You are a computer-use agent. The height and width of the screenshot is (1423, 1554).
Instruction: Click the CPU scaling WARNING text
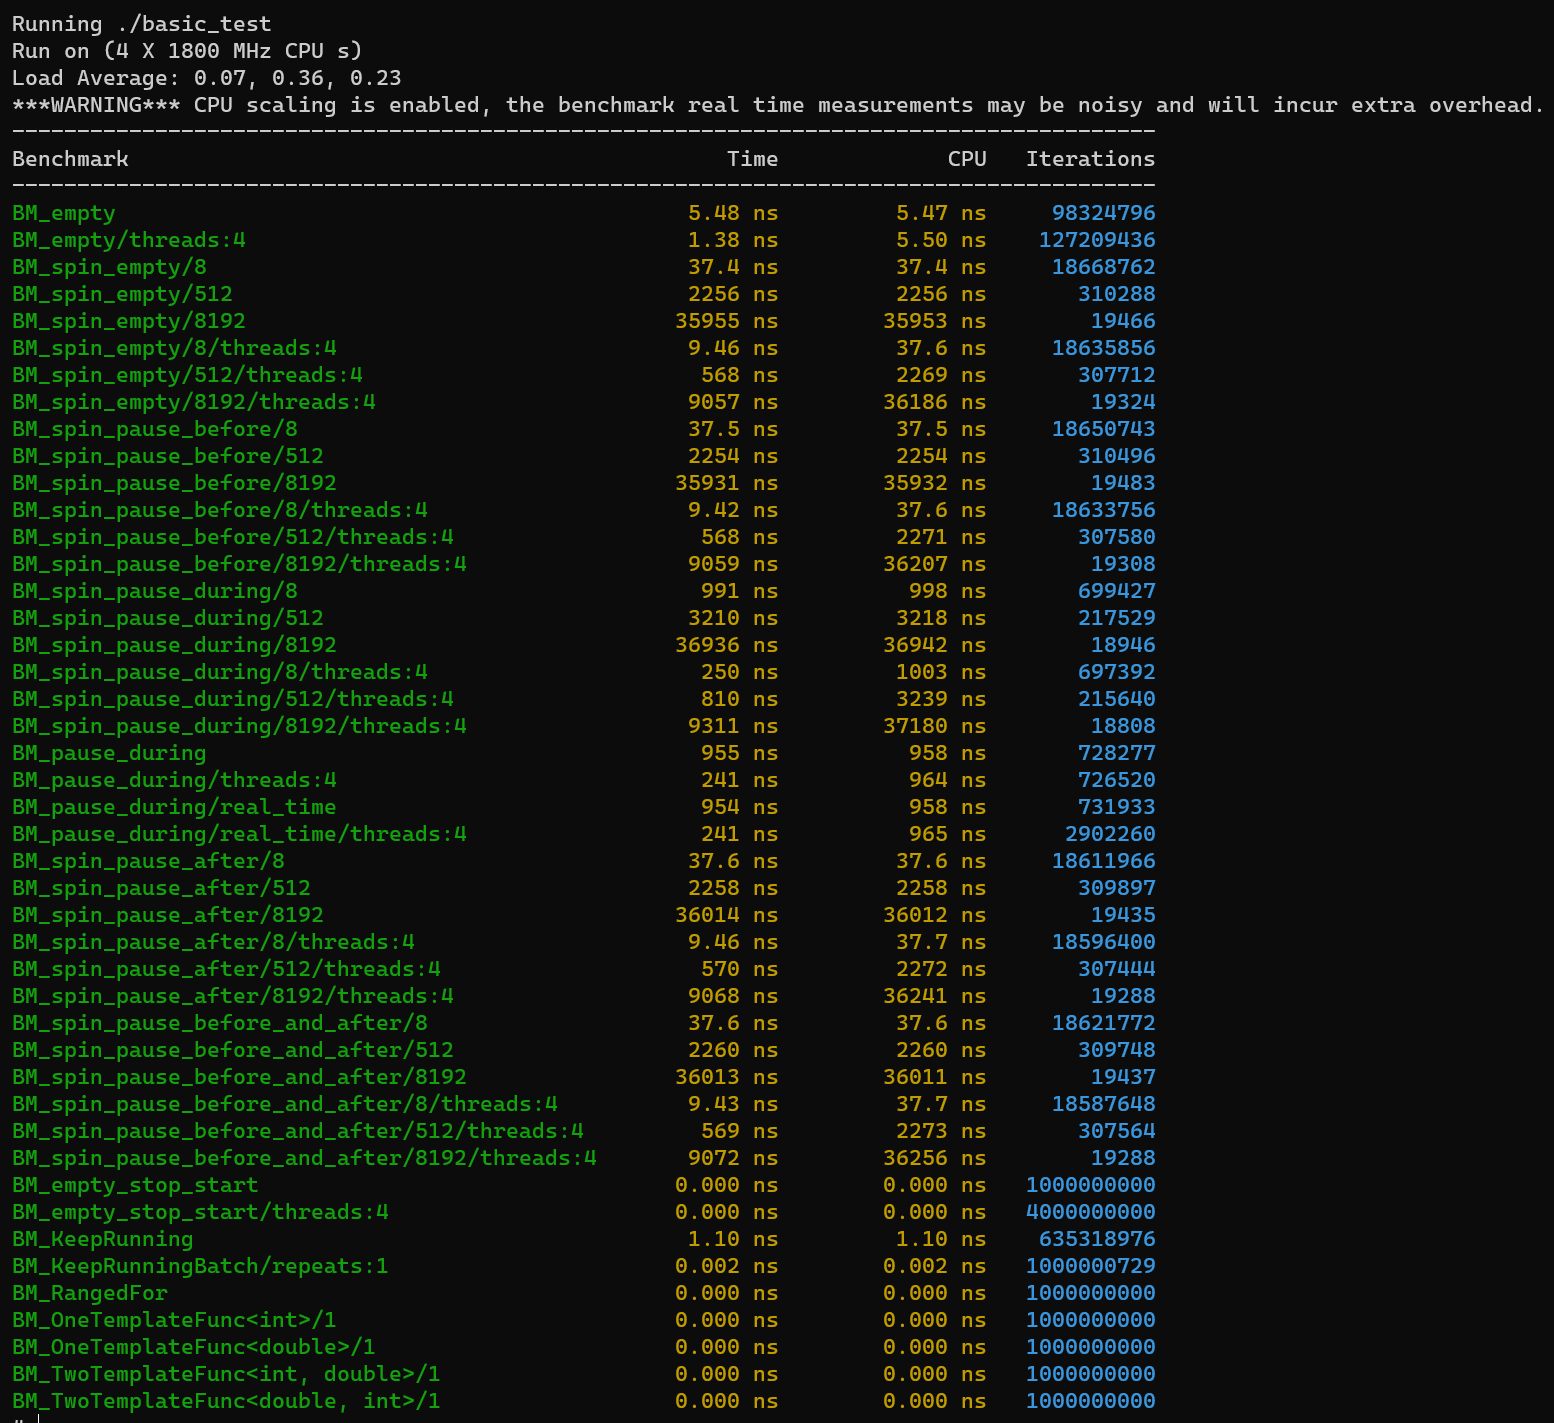(x=778, y=105)
